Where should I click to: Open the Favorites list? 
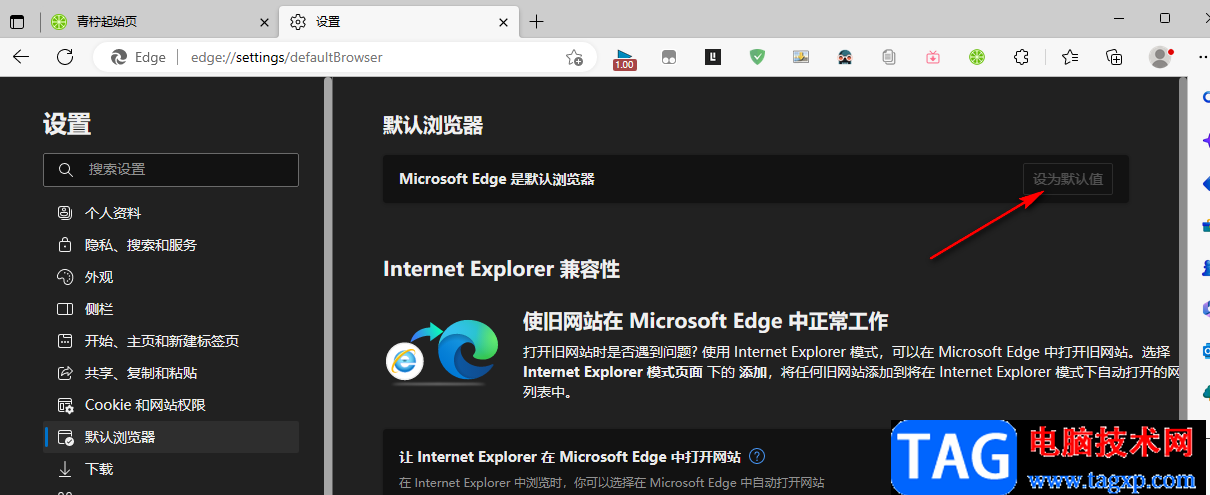click(x=1070, y=58)
